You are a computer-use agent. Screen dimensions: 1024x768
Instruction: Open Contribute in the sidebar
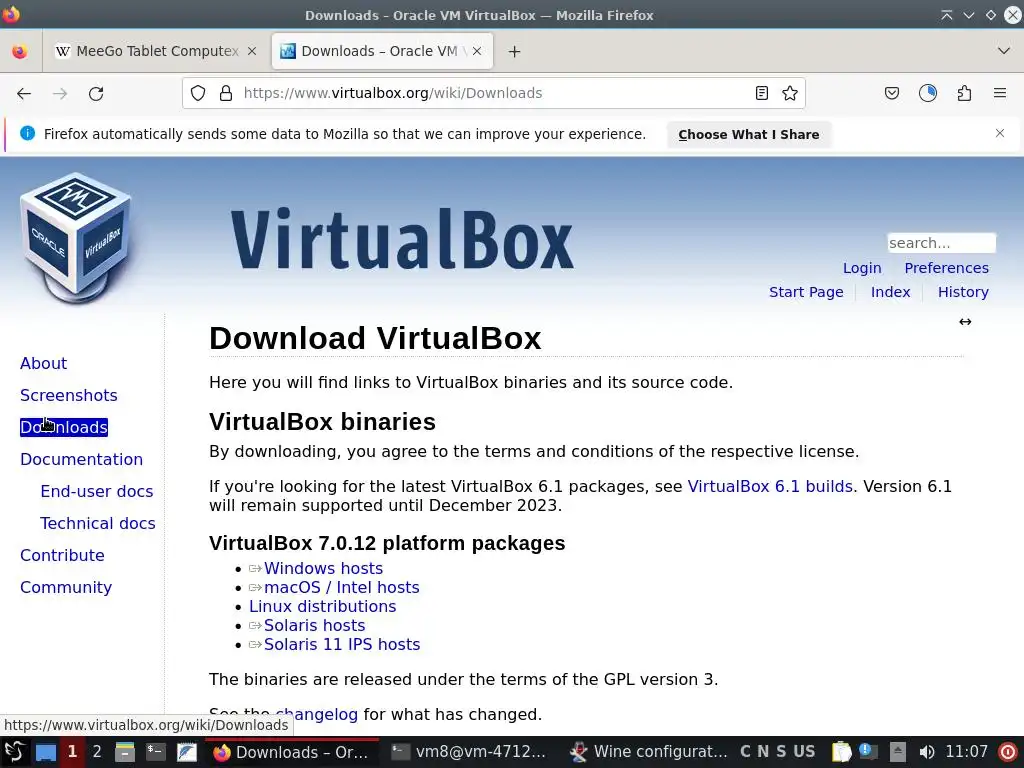(x=62, y=555)
